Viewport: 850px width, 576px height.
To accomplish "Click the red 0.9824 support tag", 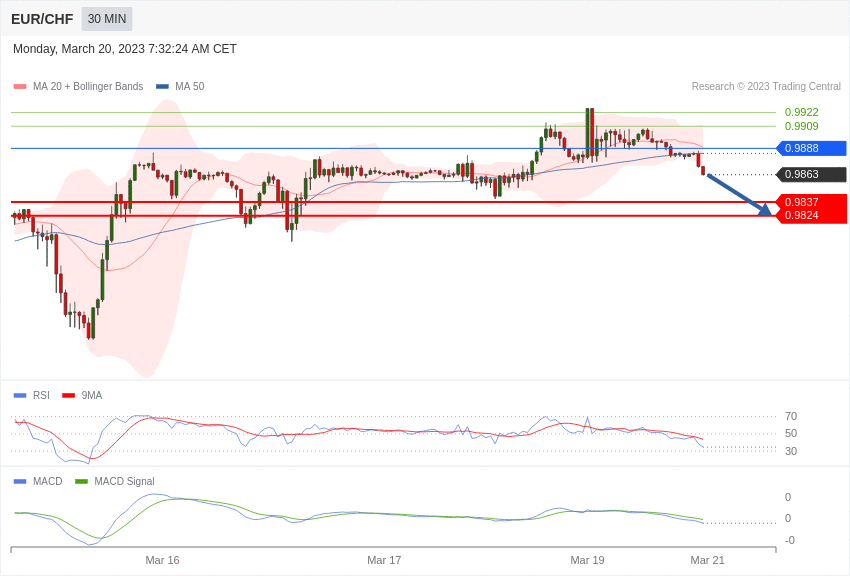I will pos(811,216).
